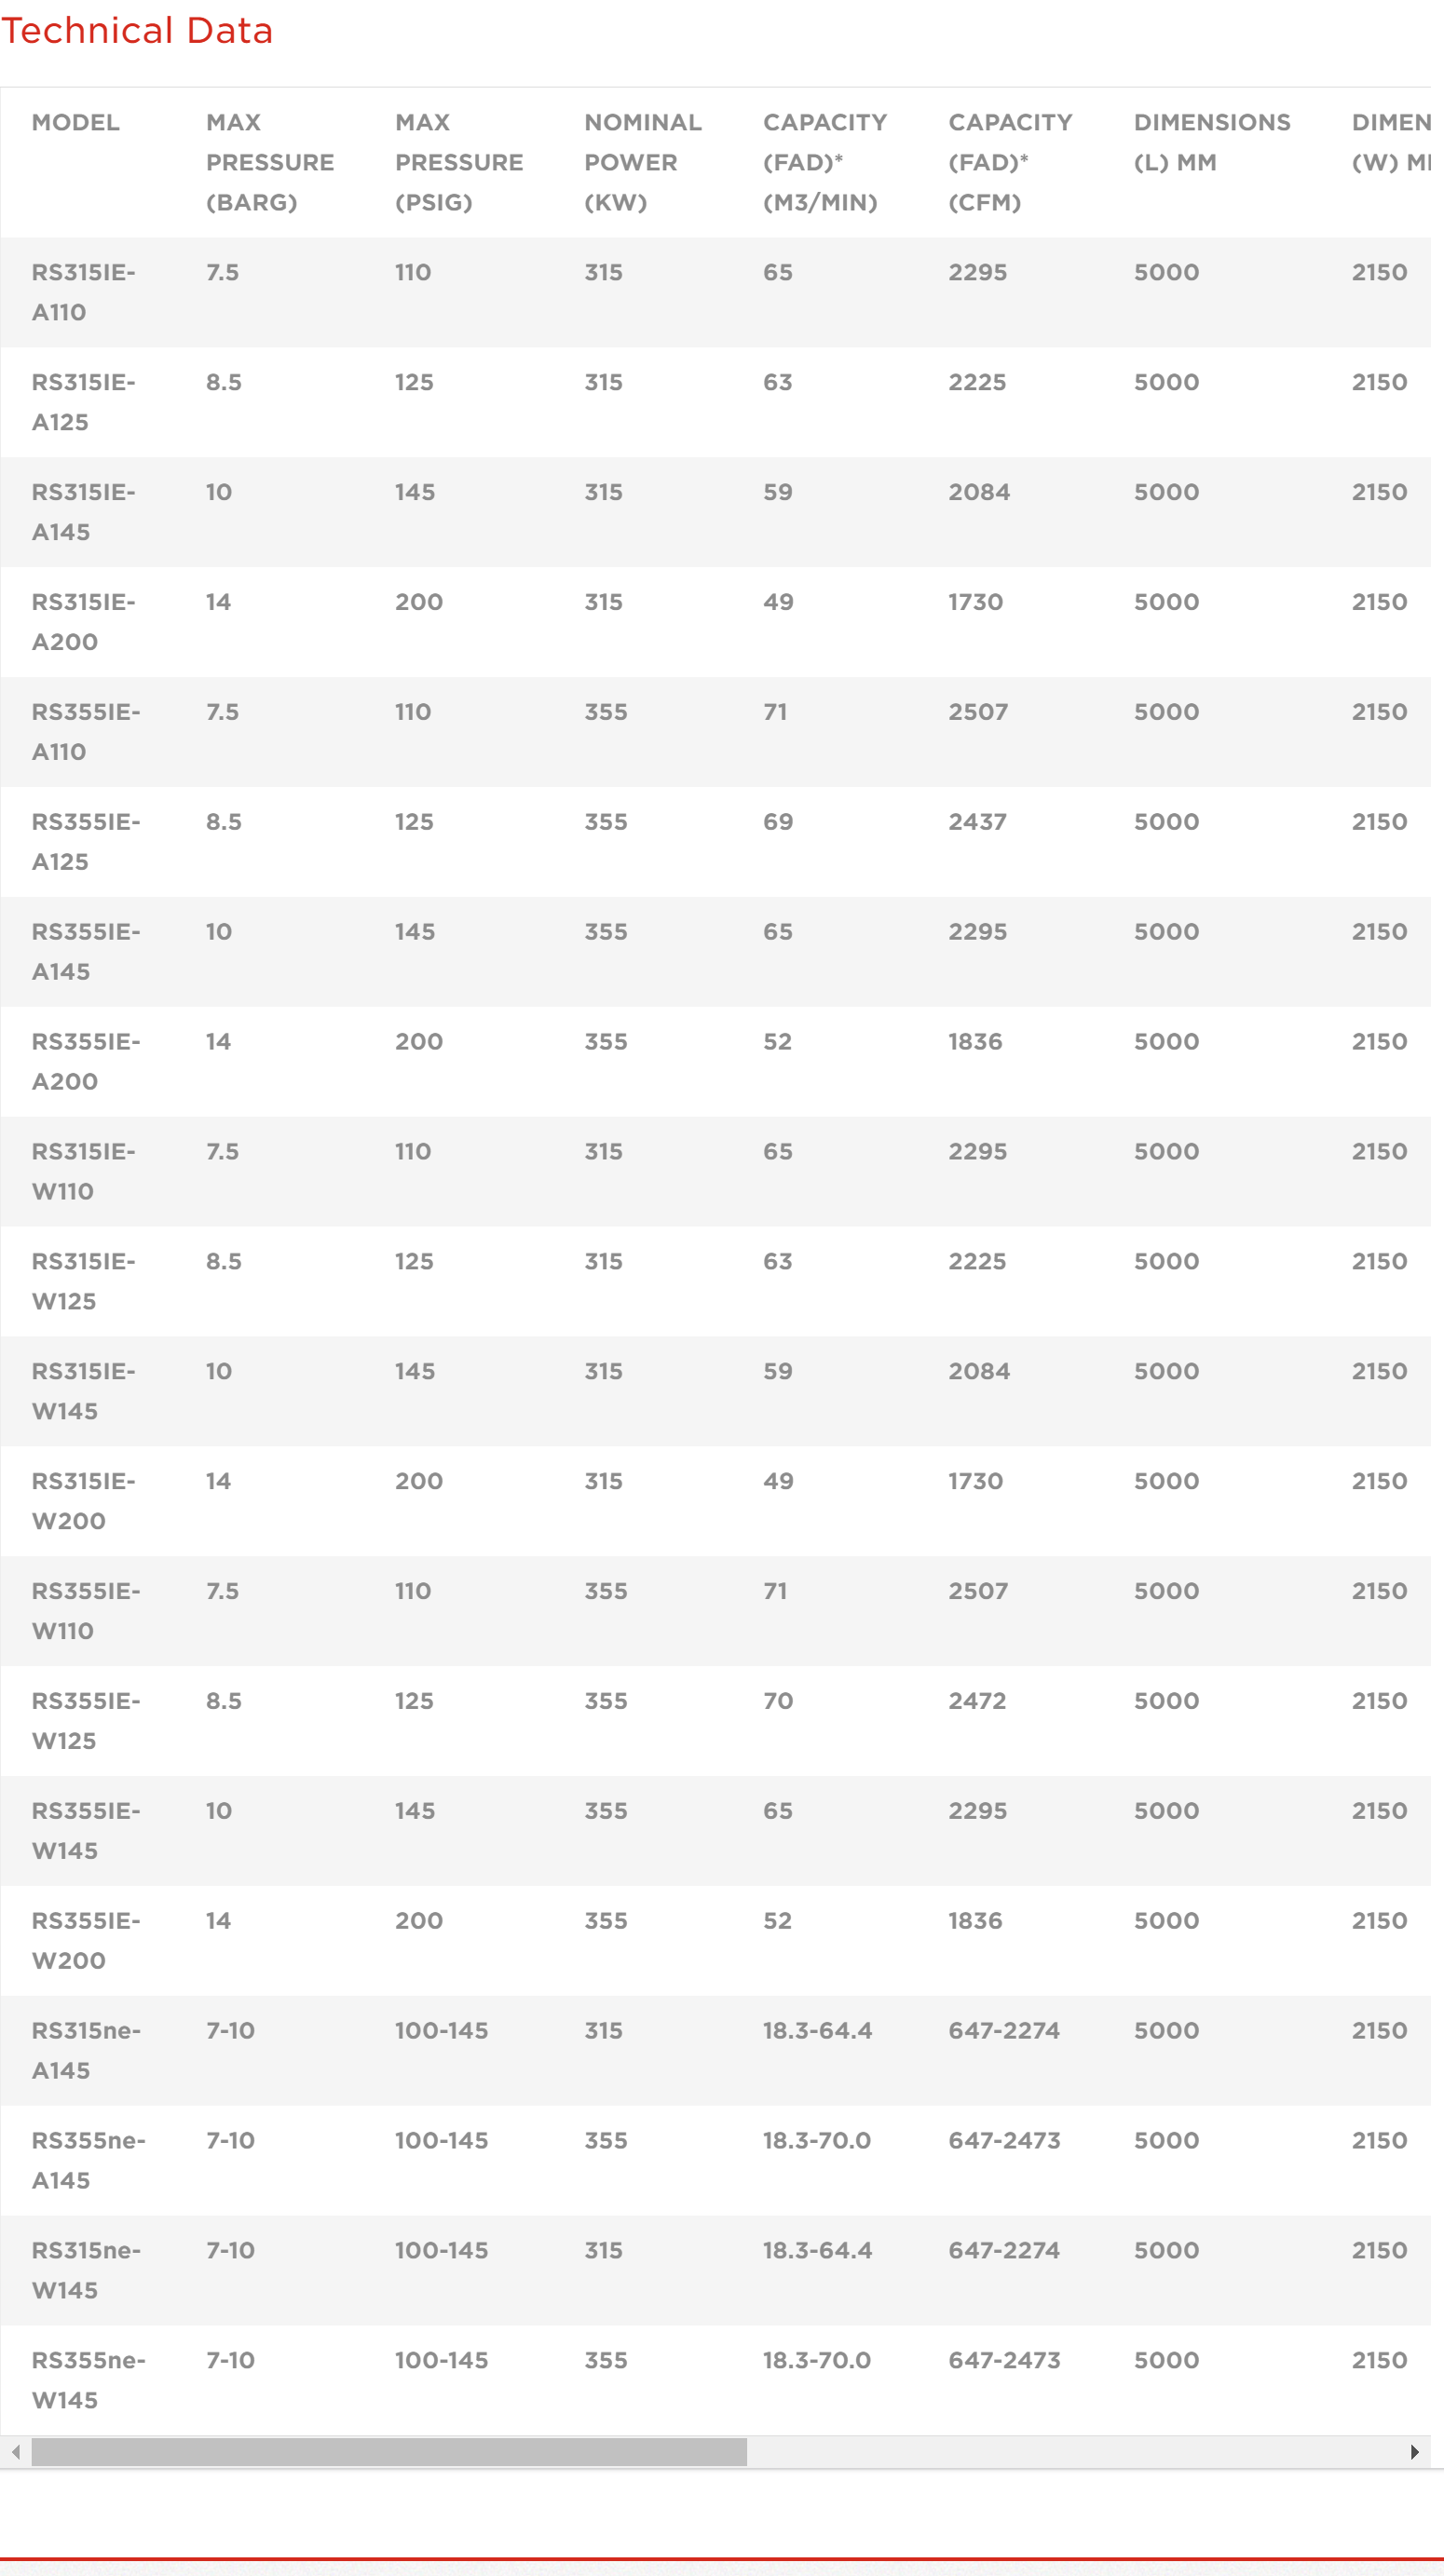Select the RS315ne-A145 model cell
Viewport: 1444px width, 2576px height.
click(x=86, y=2050)
